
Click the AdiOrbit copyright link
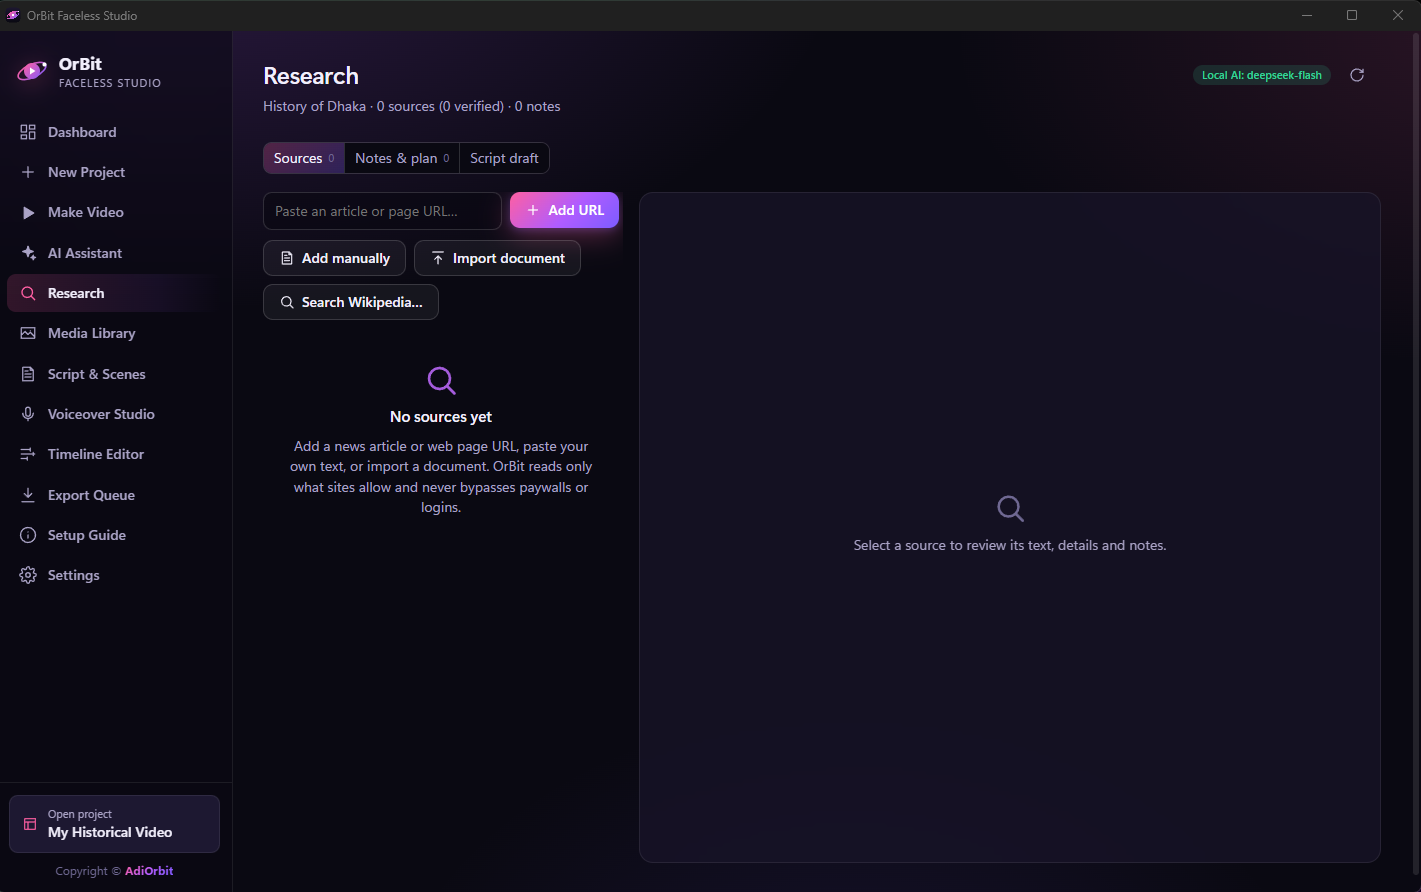click(x=149, y=871)
